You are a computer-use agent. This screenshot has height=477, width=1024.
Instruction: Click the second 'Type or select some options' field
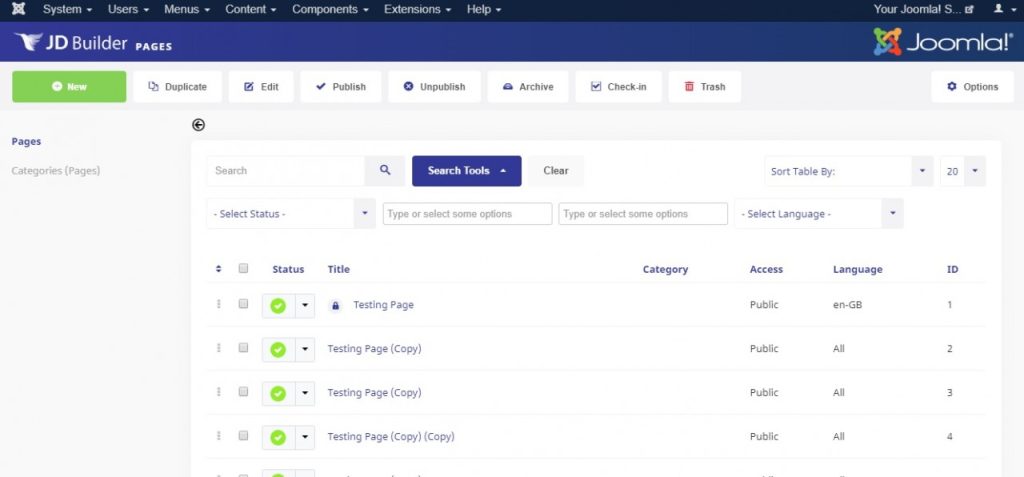(x=643, y=214)
